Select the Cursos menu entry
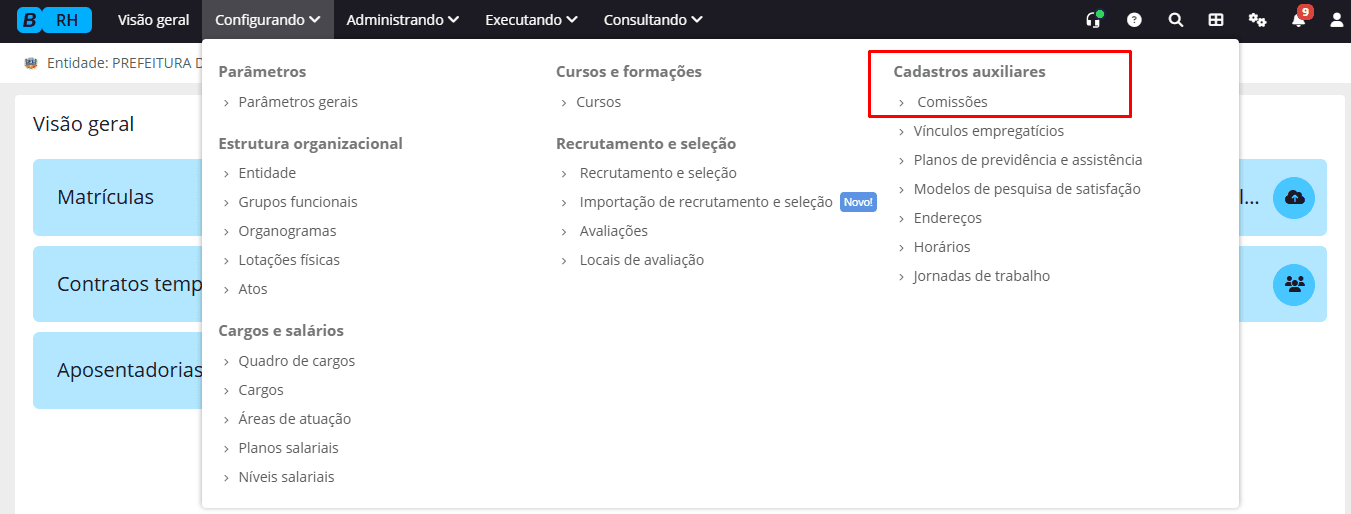Viewport: 1351px width, 514px height. click(x=598, y=102)
